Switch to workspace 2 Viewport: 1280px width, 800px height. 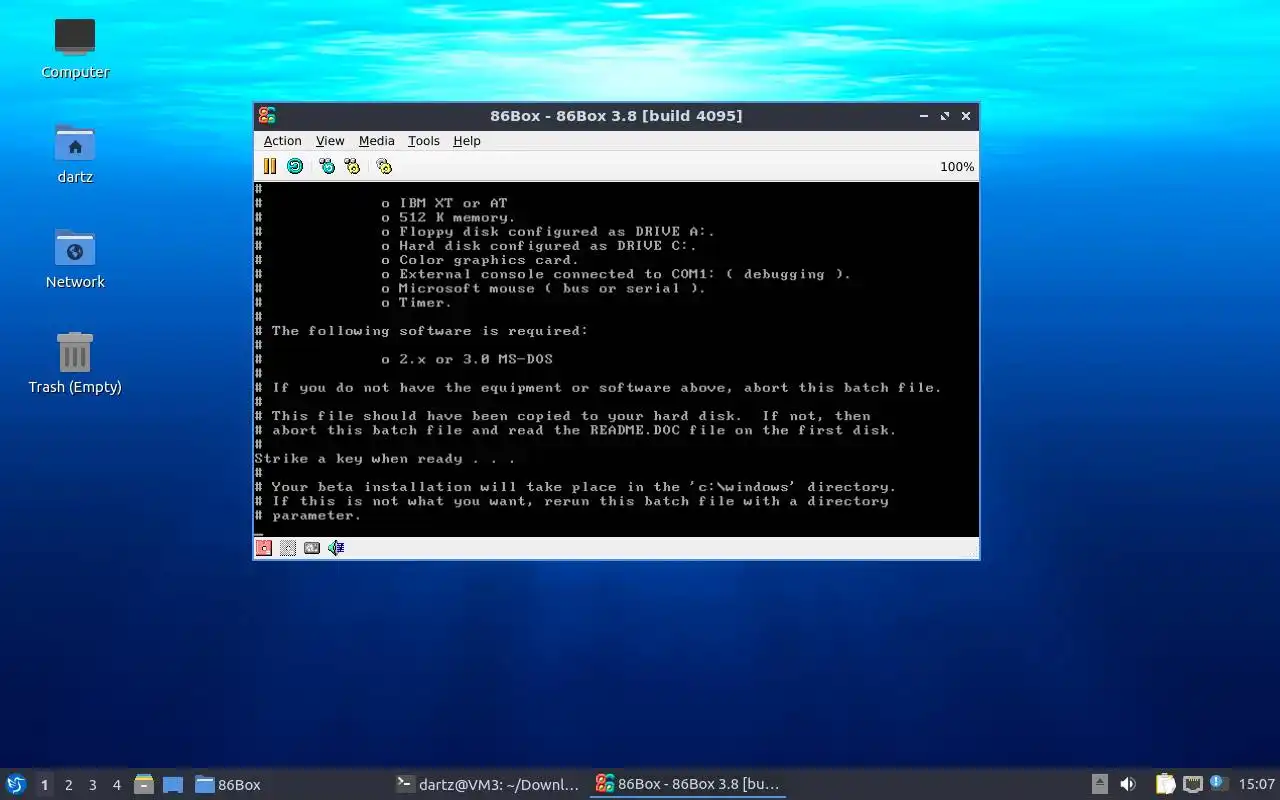(x=68, y=785)
